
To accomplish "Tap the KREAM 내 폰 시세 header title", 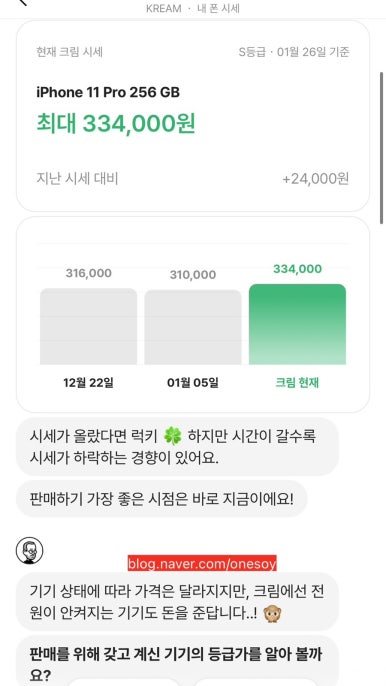I will click(x=193, y=9).
